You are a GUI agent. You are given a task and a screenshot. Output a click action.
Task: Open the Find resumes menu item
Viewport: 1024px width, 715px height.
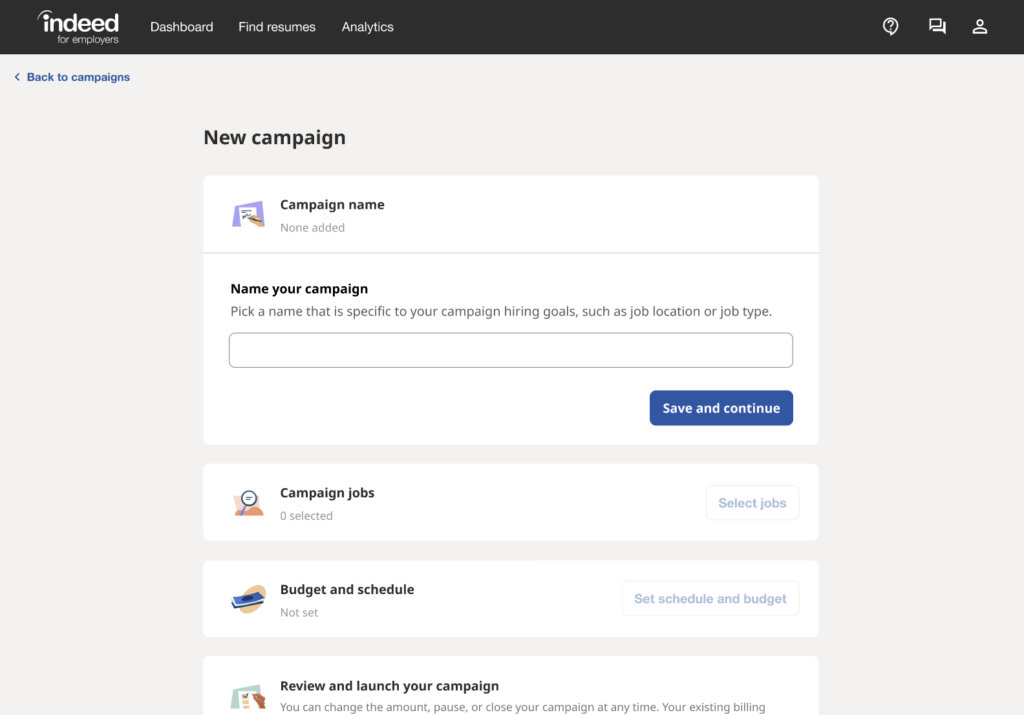pyautogui.click(x=277, y=27)
